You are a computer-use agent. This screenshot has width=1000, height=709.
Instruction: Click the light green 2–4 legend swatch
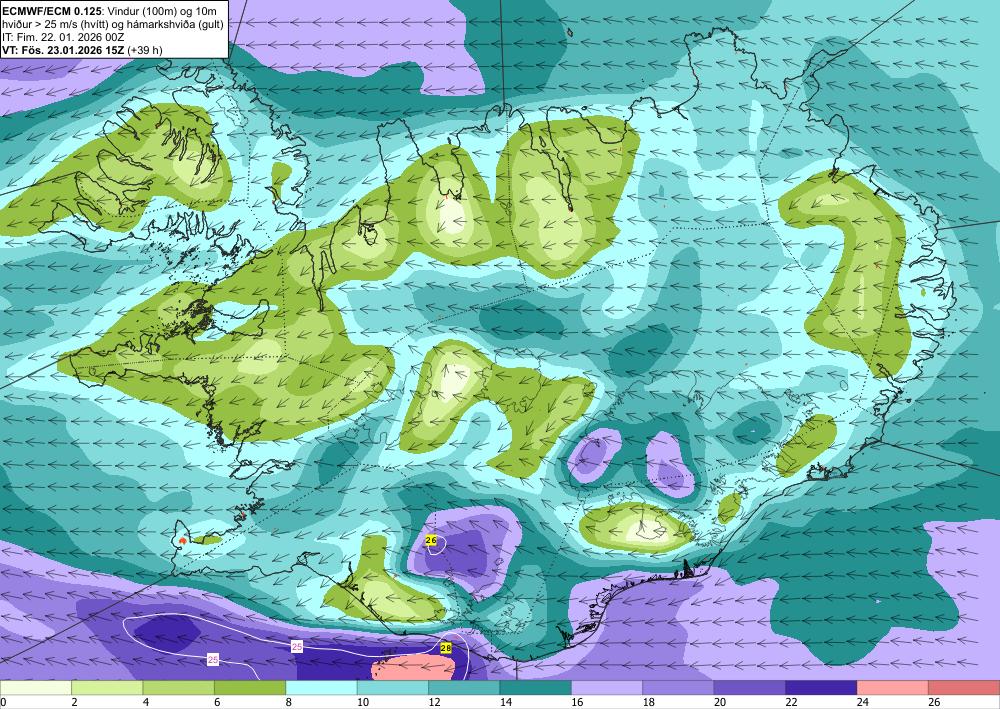pos(107,688)
